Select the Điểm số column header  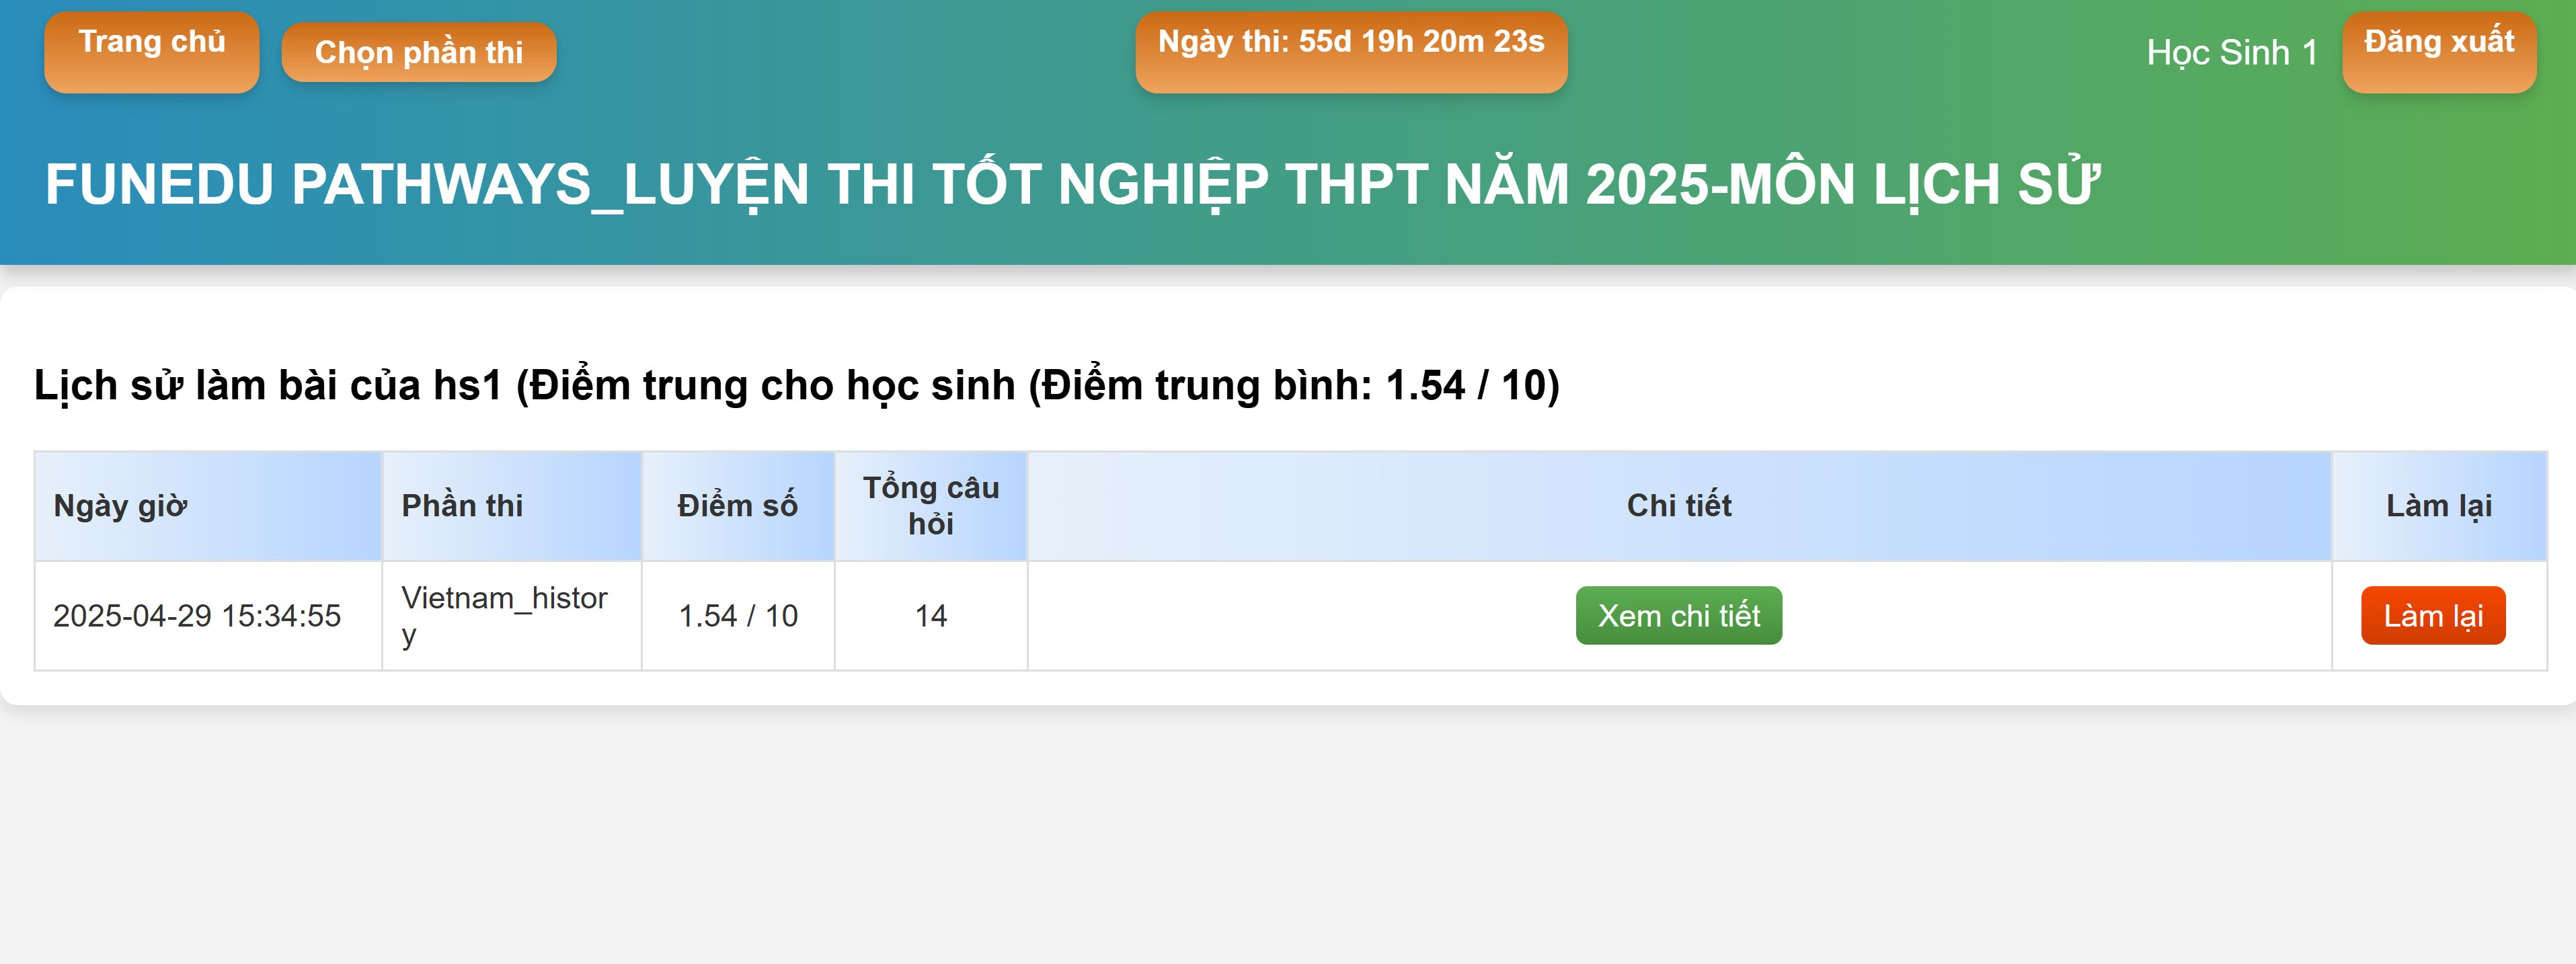[x=738, y=506]
